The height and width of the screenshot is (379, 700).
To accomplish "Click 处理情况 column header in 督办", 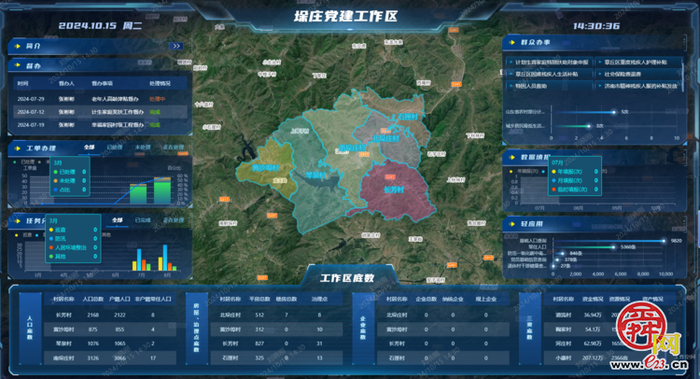I will tap(160, 83).
